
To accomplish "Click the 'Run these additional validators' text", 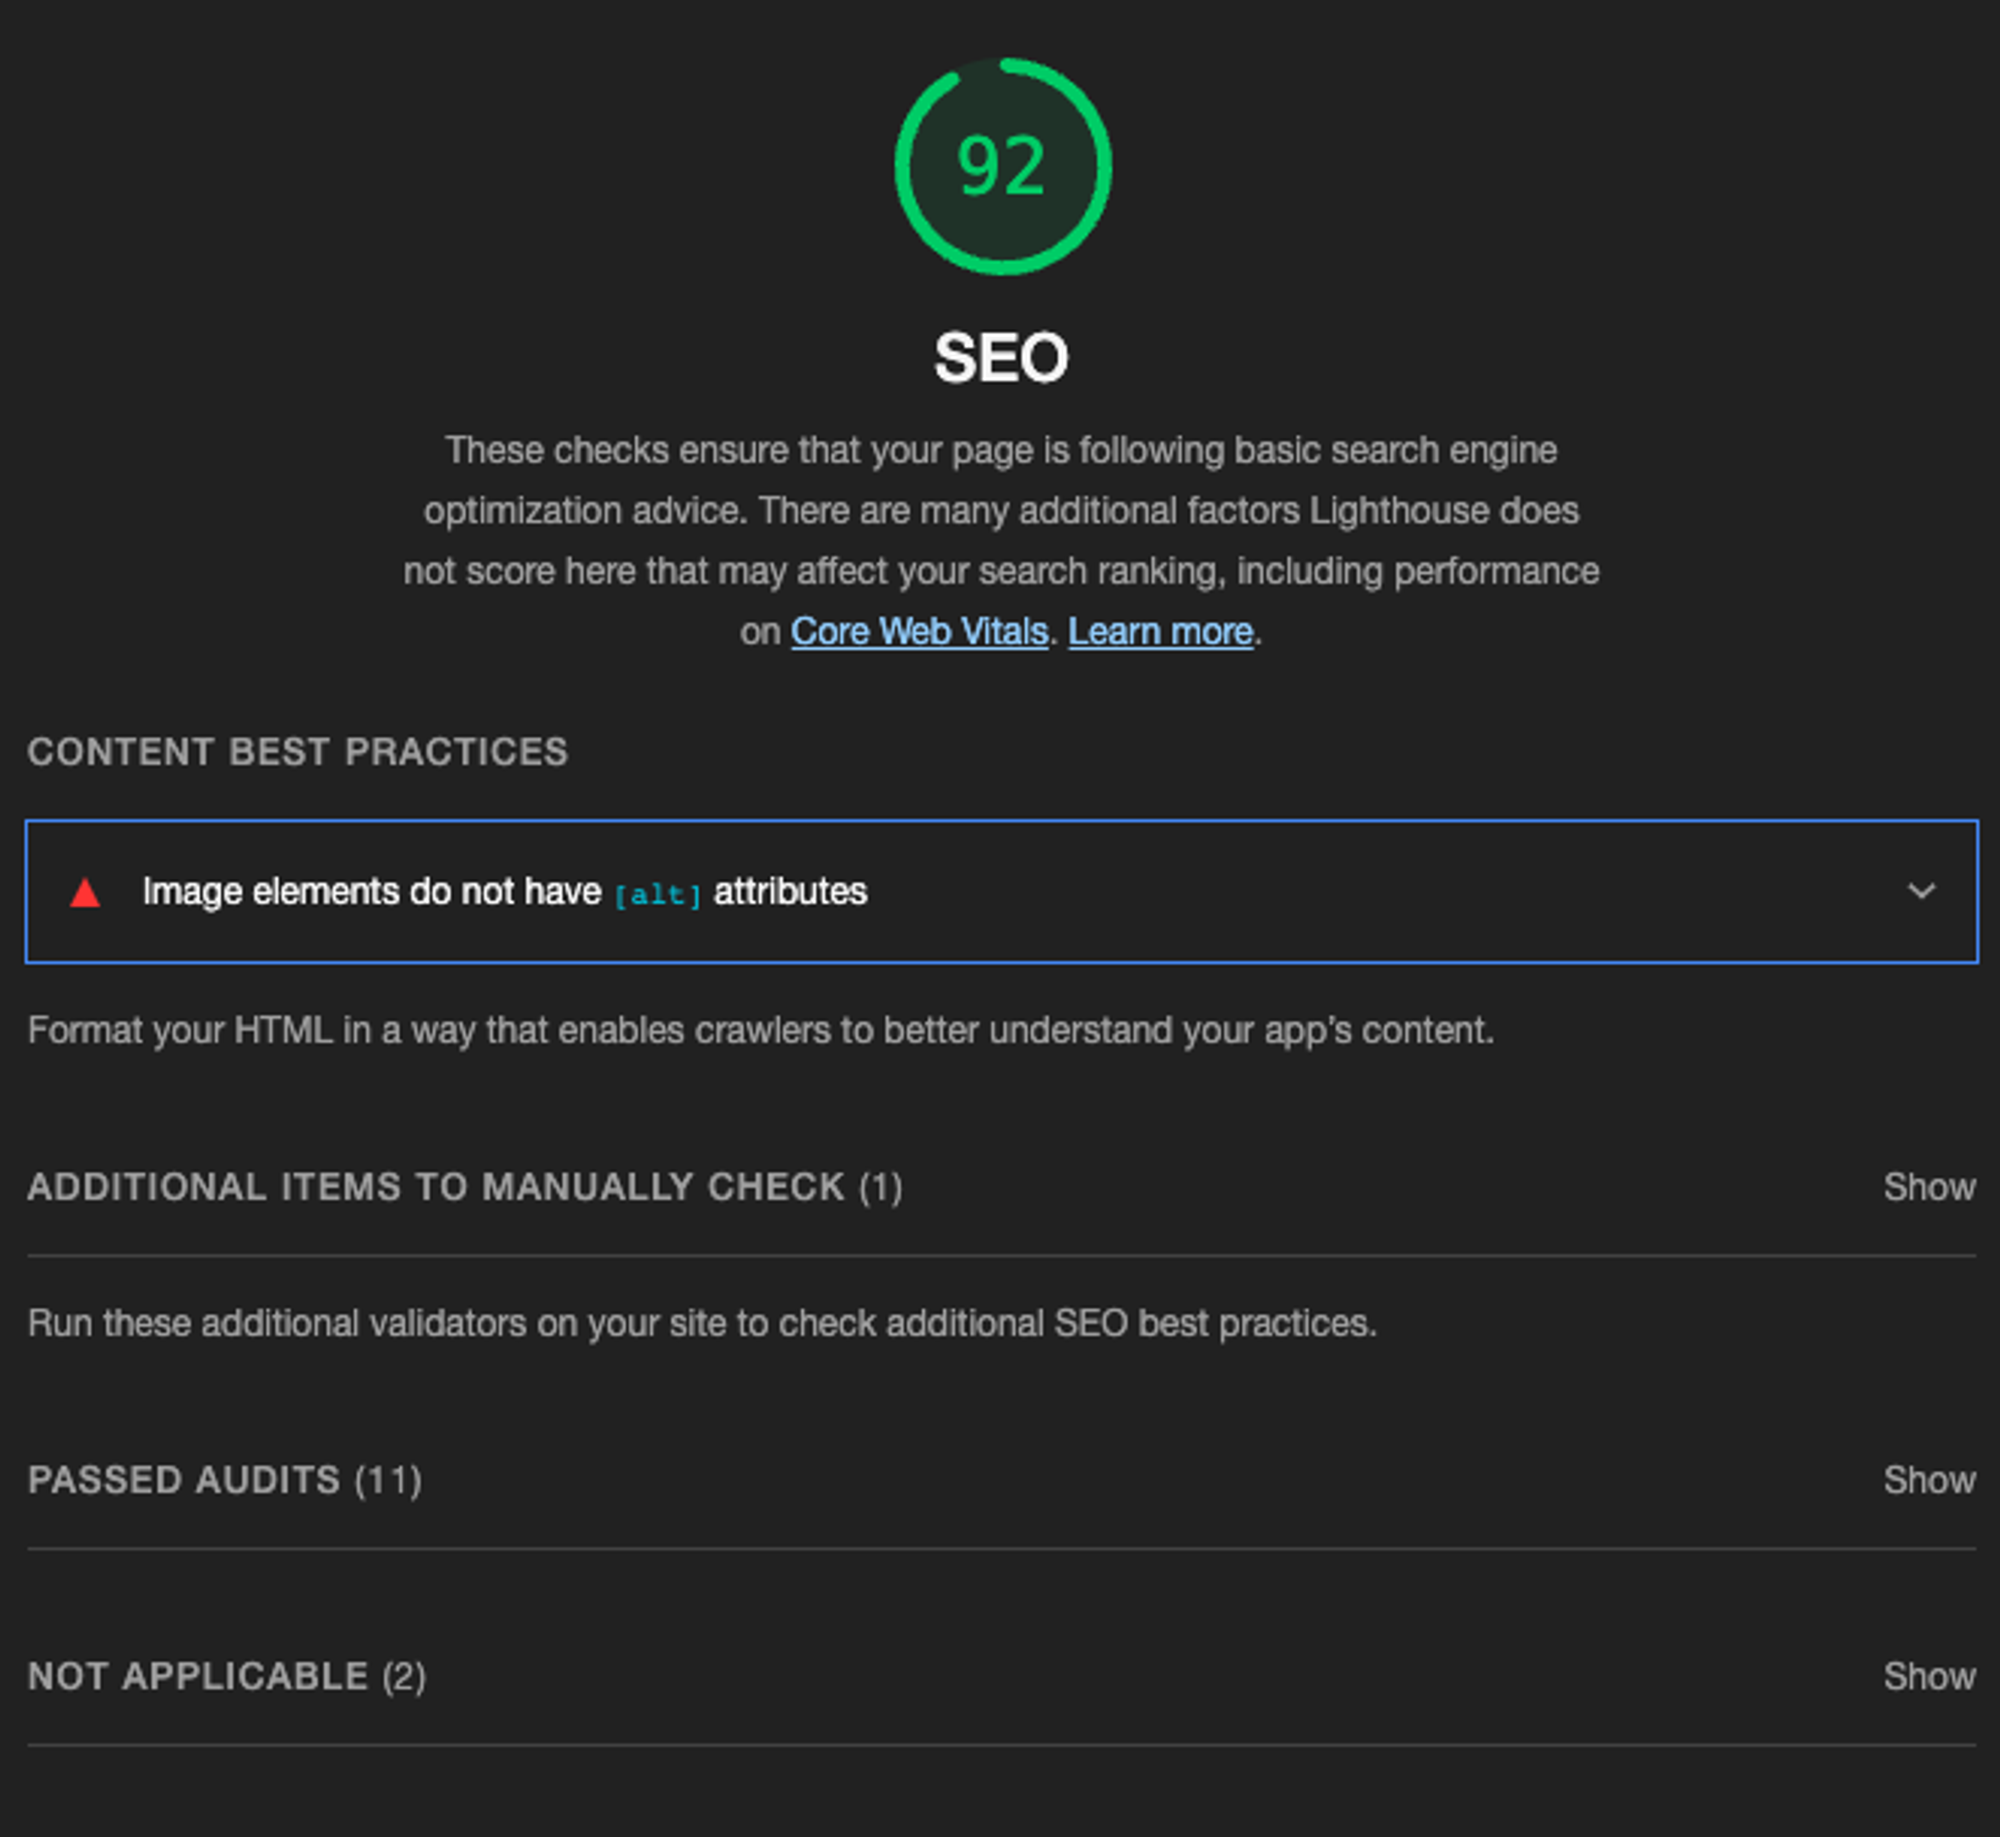I will point(702,1323).
